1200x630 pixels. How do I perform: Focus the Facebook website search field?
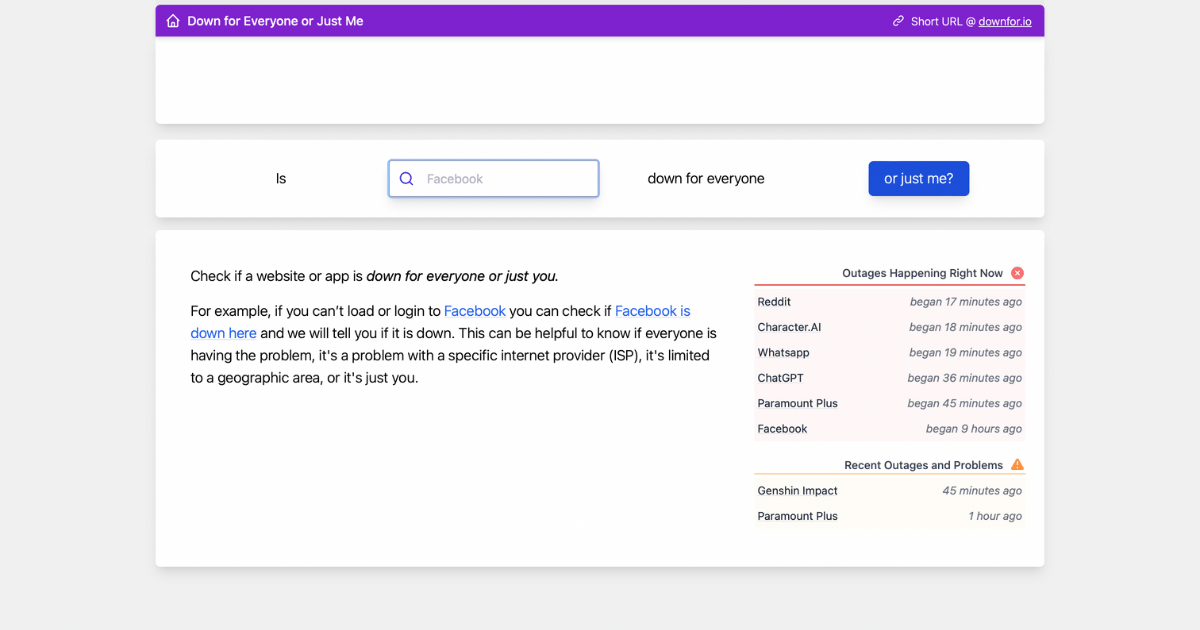point(494,179)
